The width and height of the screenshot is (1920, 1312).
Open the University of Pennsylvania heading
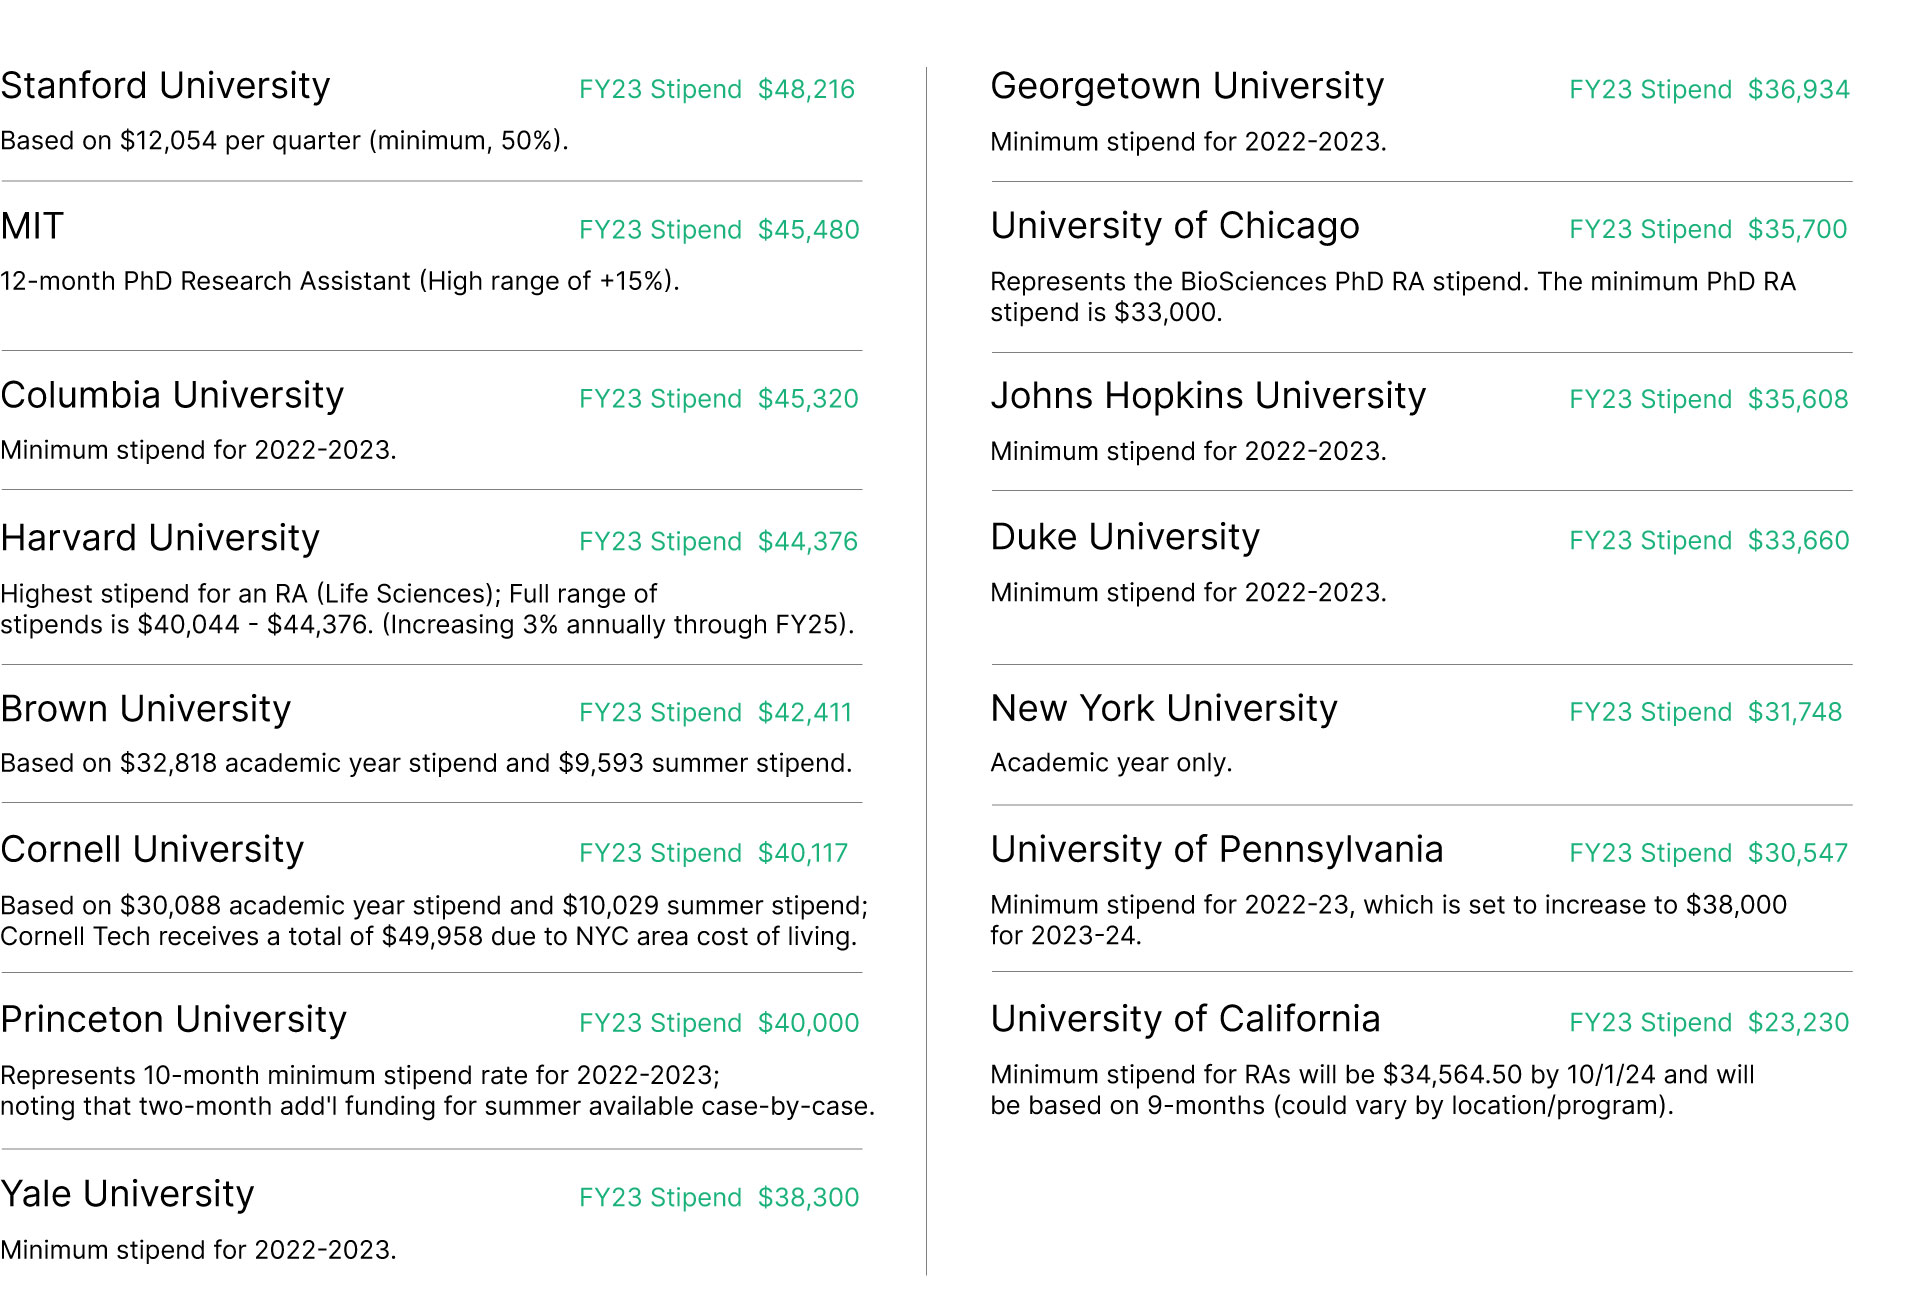1217,850
